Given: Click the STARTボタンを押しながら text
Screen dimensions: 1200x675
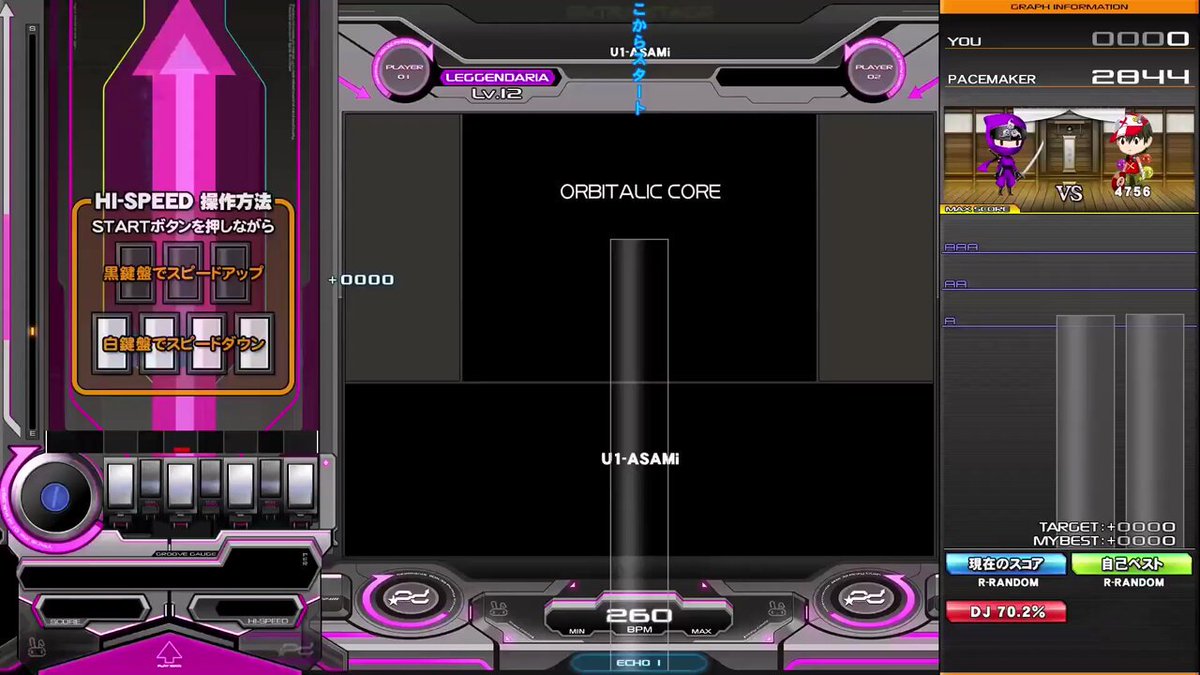Looking at the screenshot, I should tap(183, 227).
